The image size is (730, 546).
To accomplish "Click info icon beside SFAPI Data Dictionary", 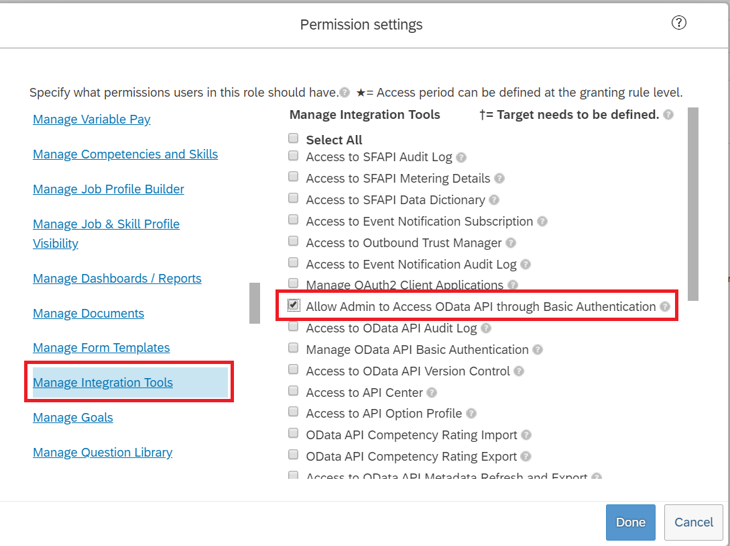I will 494,200.
